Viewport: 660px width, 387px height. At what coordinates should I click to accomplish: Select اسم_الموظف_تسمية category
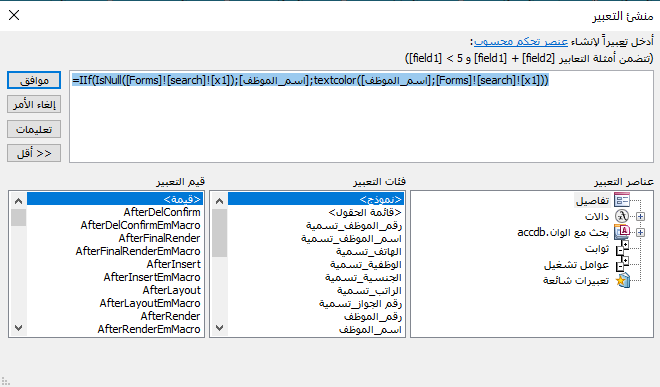tap(316, 238)
